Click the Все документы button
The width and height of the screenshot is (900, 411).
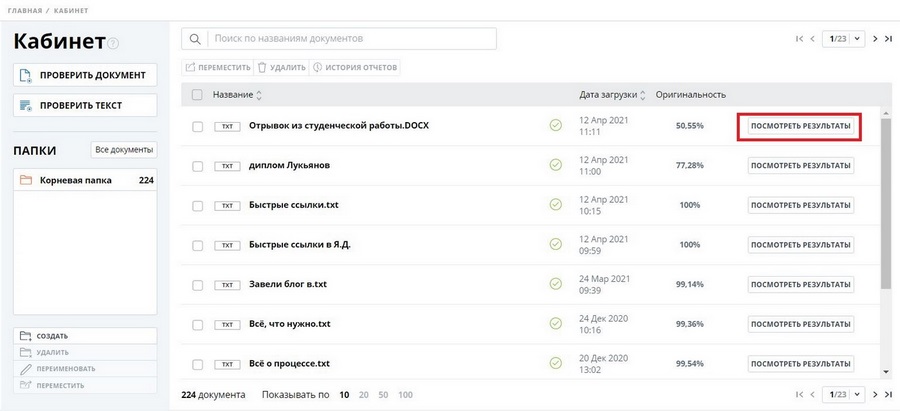[x=124, y=150]
